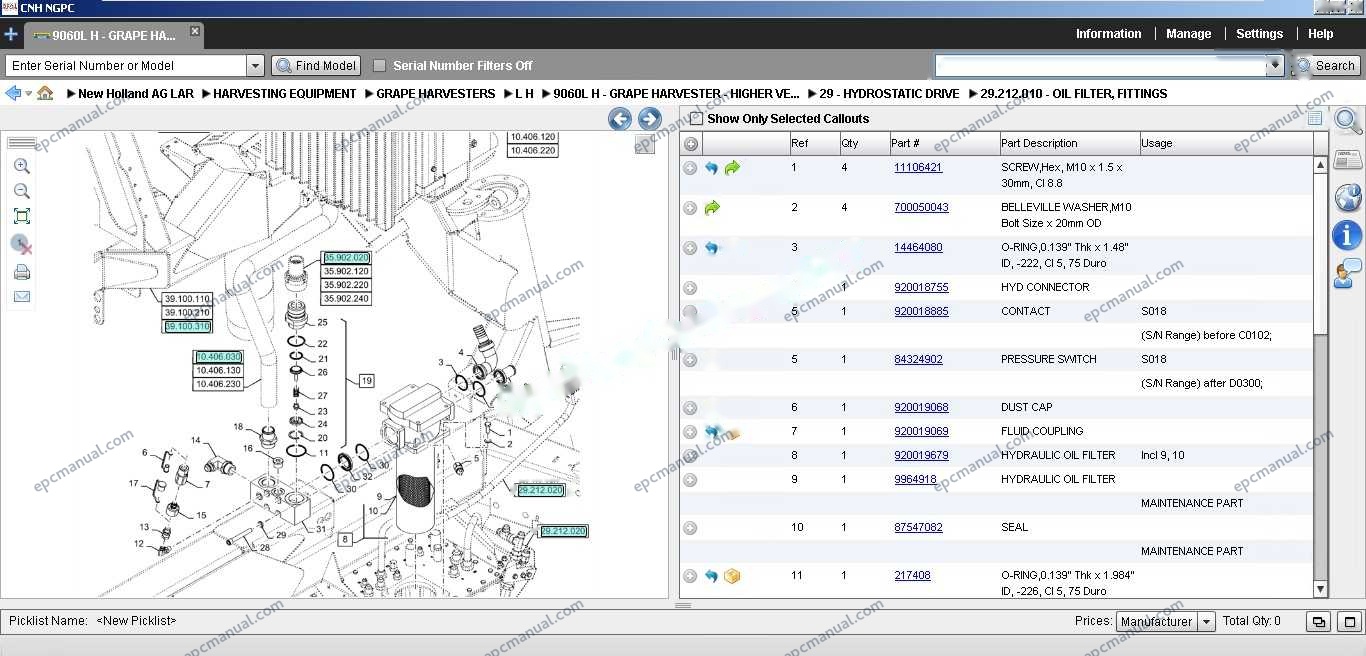
Task: Add part 84324902 to picklist with plus
Action: pyautogui.click(x=690, y=360)
